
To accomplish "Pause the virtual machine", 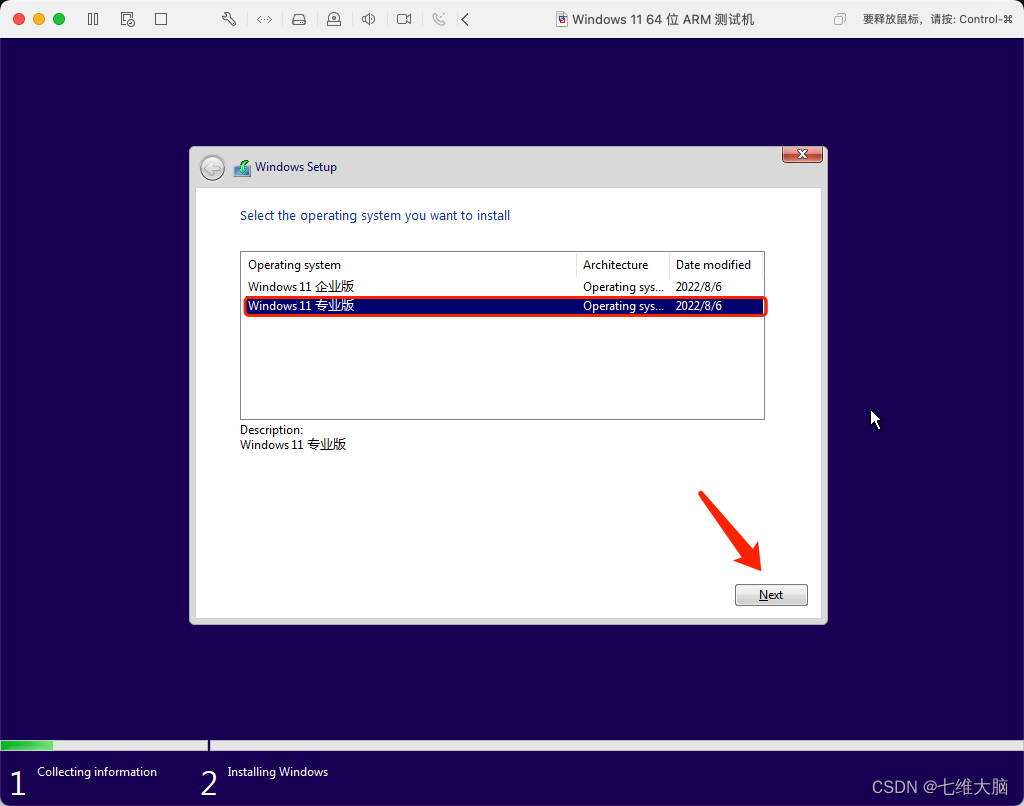I will coord(93,19).
